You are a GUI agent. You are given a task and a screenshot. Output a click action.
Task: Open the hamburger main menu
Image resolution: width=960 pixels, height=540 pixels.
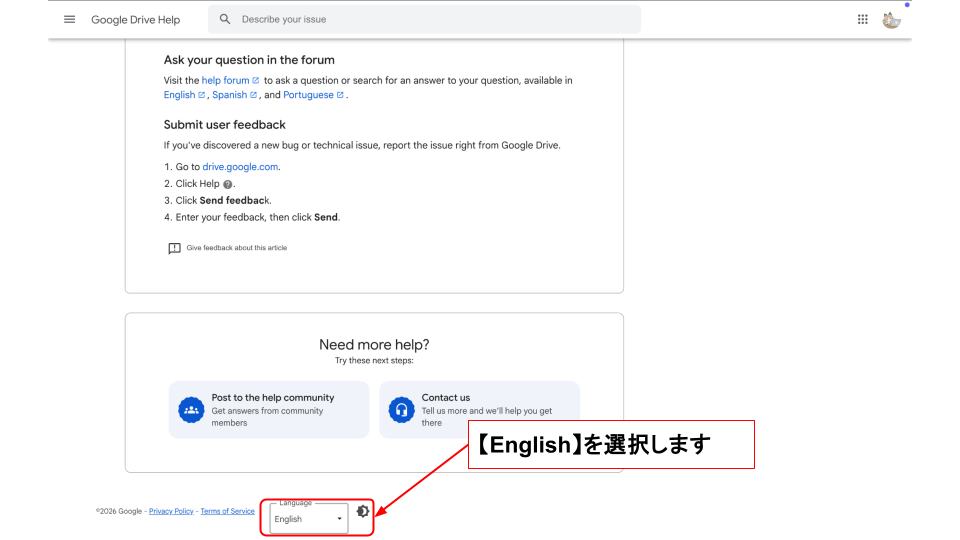pos(69,19)
